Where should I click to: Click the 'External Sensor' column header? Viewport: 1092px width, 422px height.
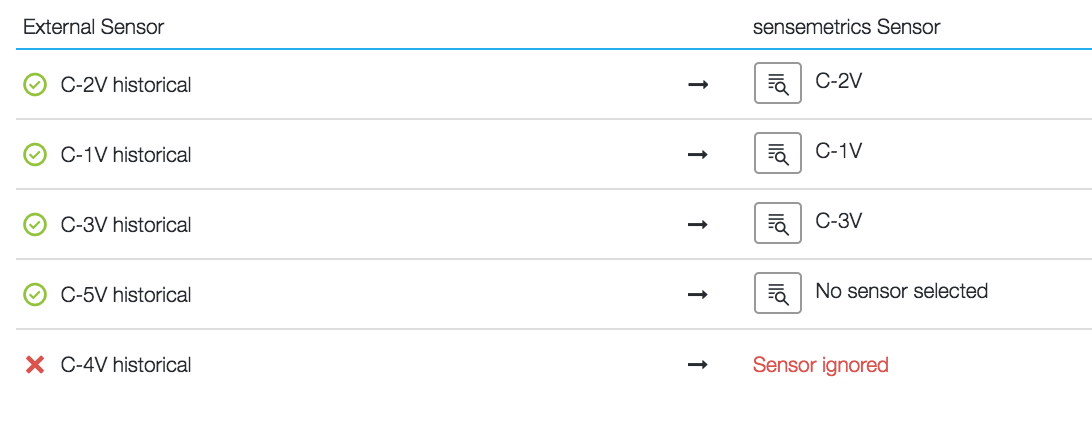tap(93, 27)
